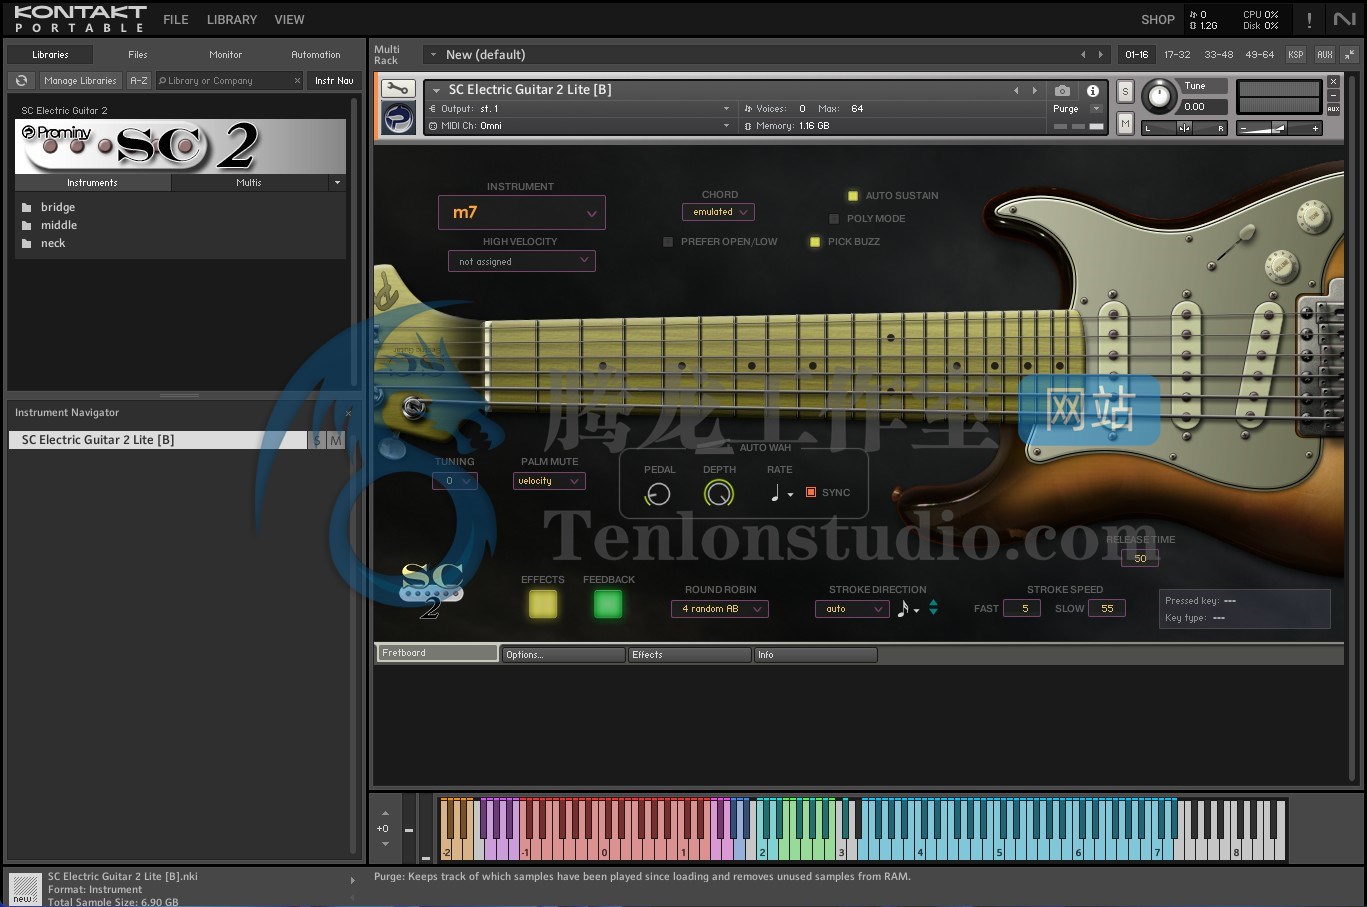
Task: Click the refresh libraries icon
Action: (21, 80)
